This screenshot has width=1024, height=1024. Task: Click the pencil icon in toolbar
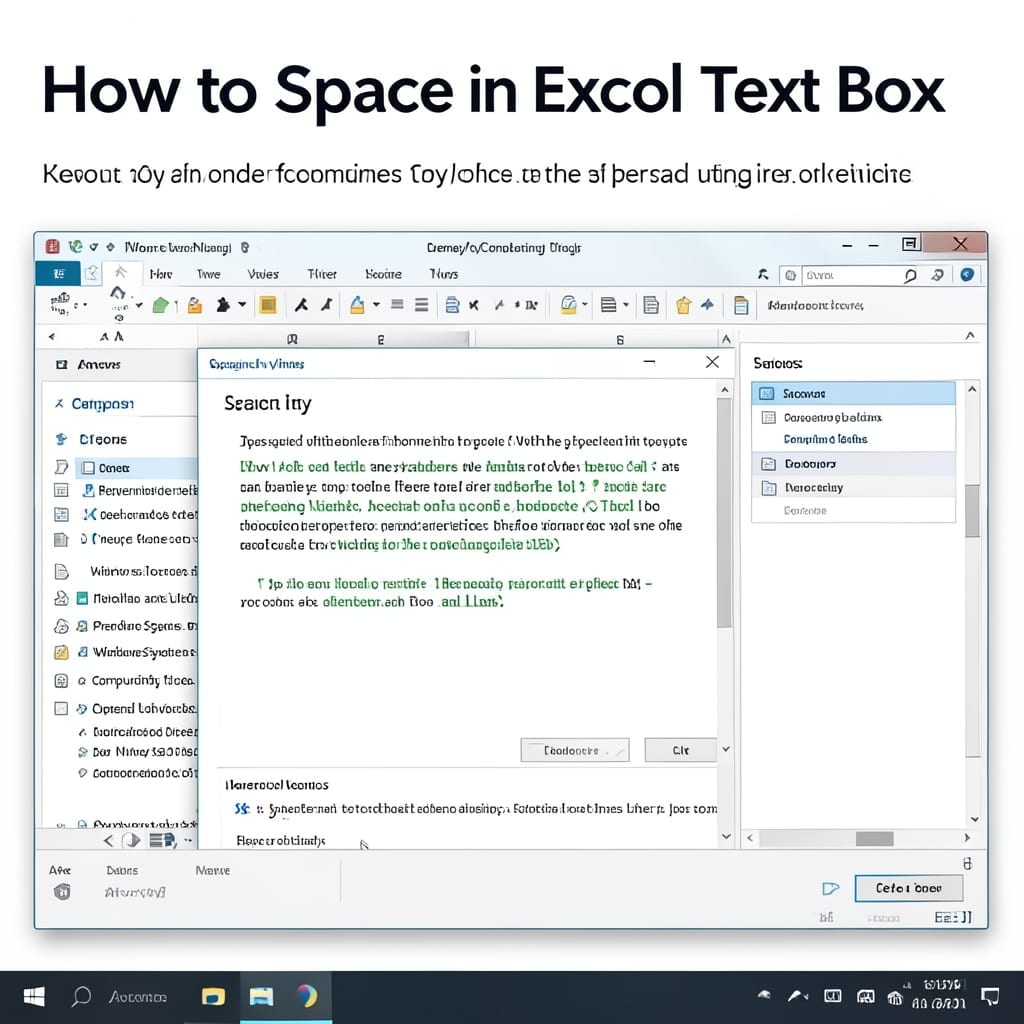click(500, 305)
